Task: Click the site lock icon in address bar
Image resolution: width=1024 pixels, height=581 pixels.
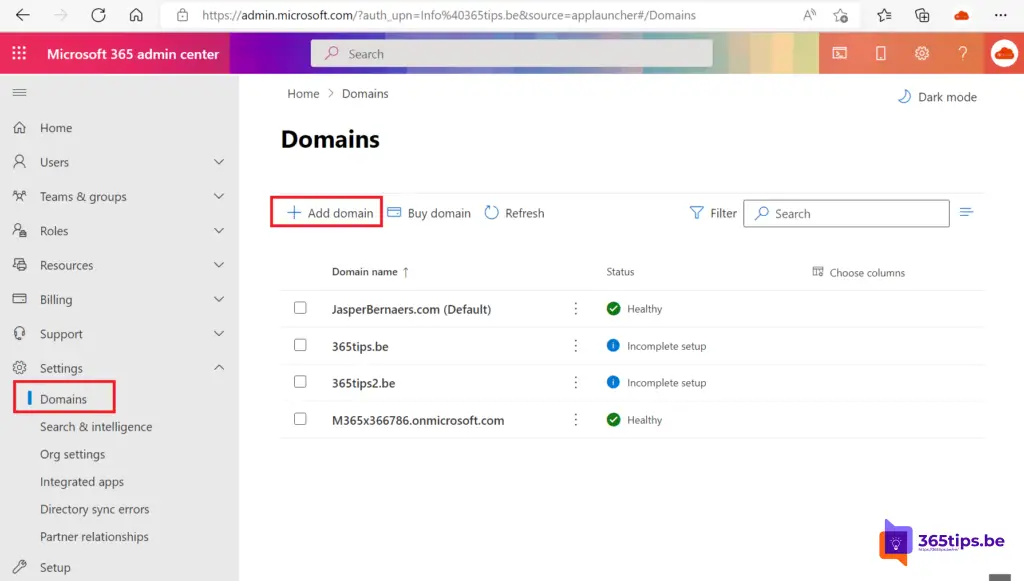Action: tap(182, 15)
